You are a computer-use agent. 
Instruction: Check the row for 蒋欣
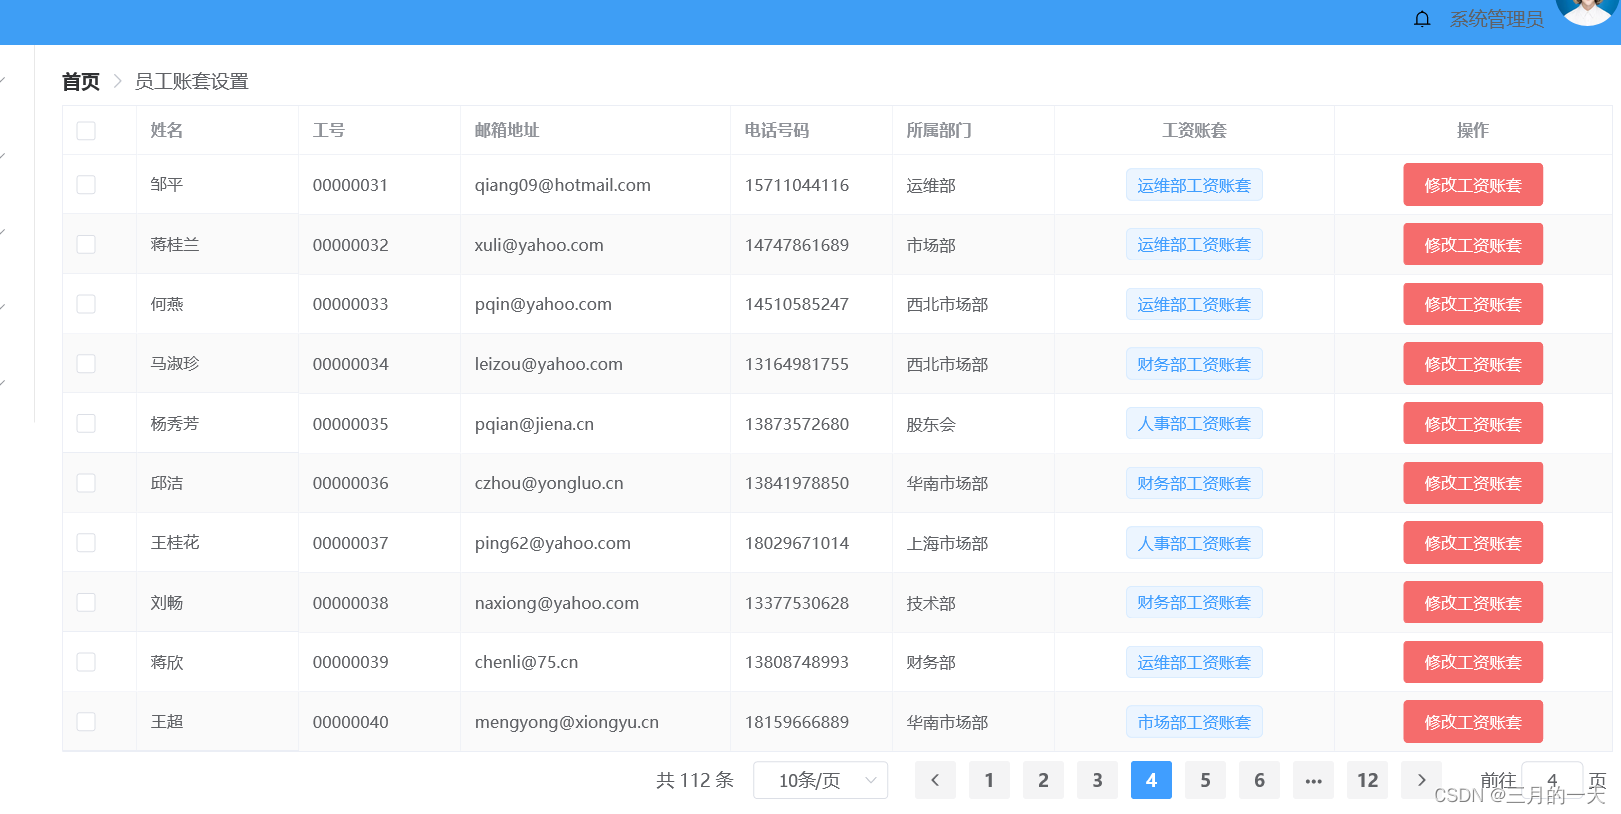click(x=86, y=662)
